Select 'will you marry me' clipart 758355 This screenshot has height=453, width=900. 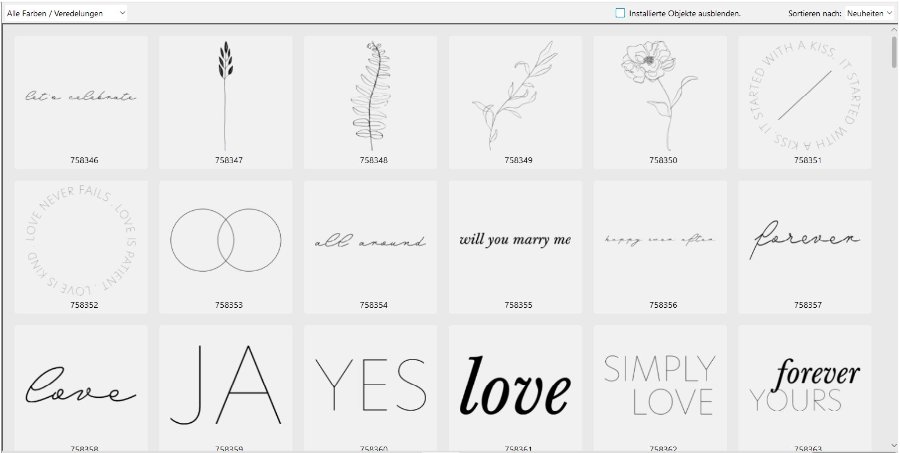515,247
